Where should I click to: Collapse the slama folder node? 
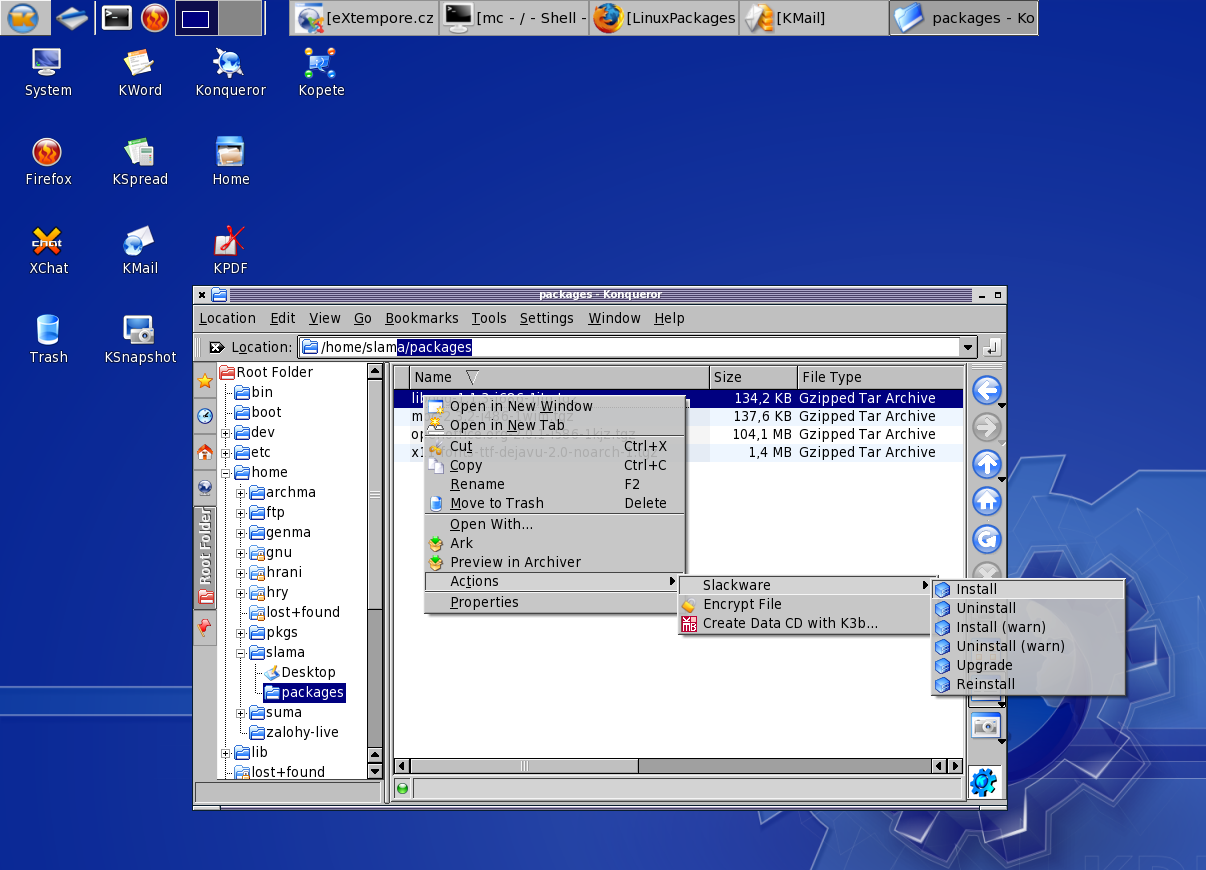[x=241, y=653]
